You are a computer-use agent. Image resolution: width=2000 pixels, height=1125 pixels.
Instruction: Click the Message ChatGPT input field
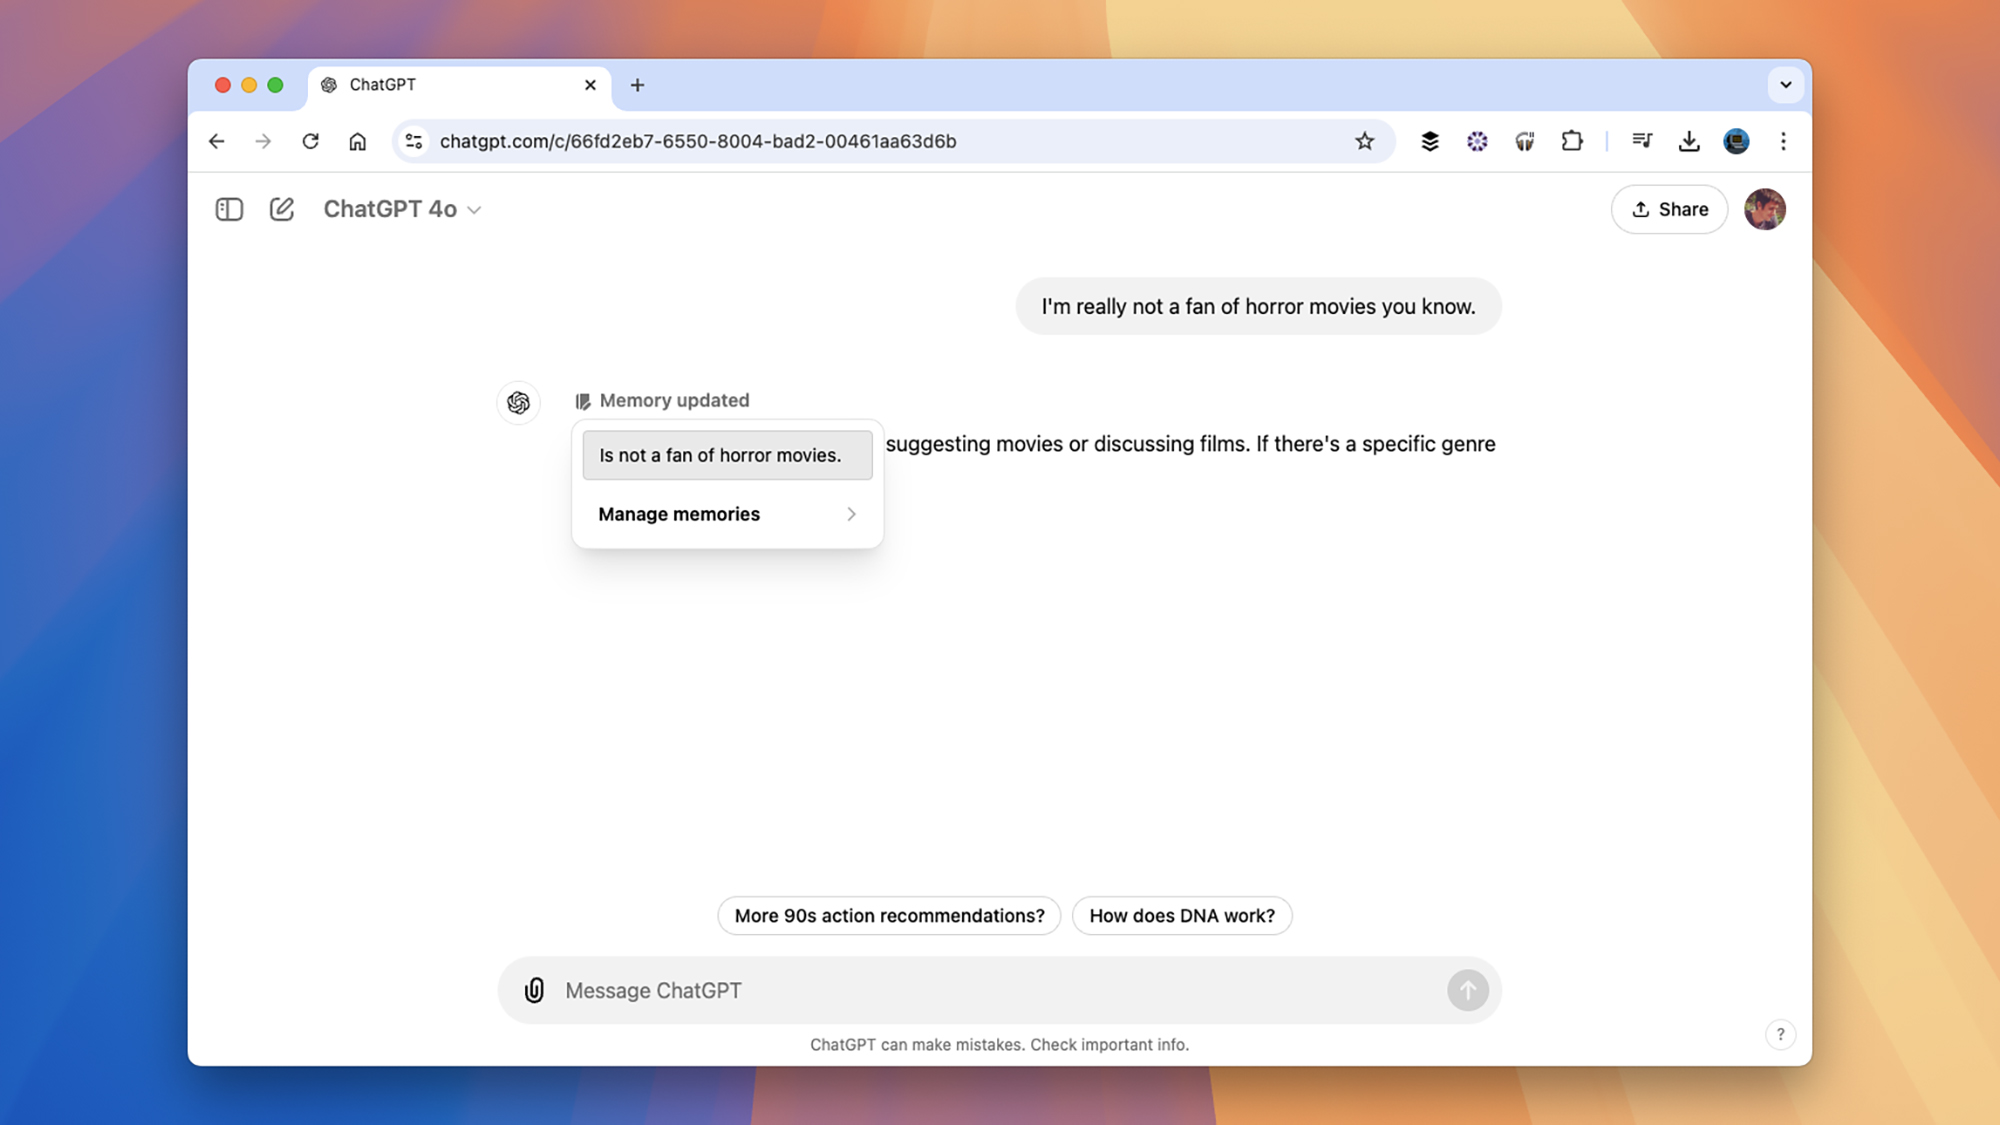pos(1000,990)
